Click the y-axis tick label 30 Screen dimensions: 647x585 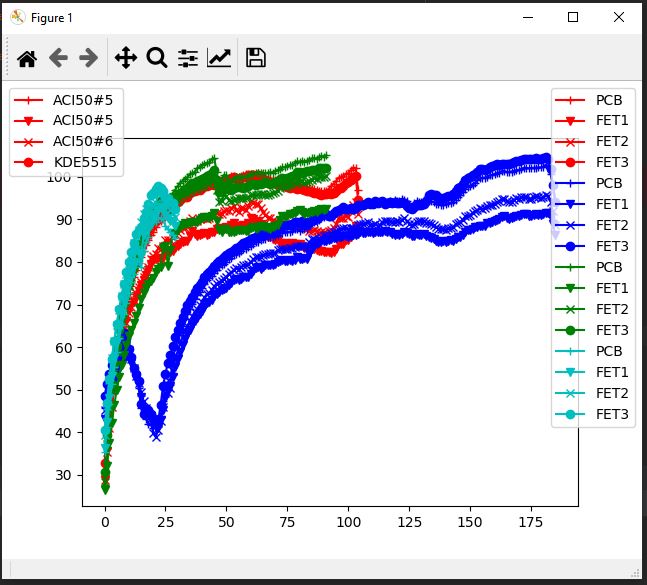63,475
